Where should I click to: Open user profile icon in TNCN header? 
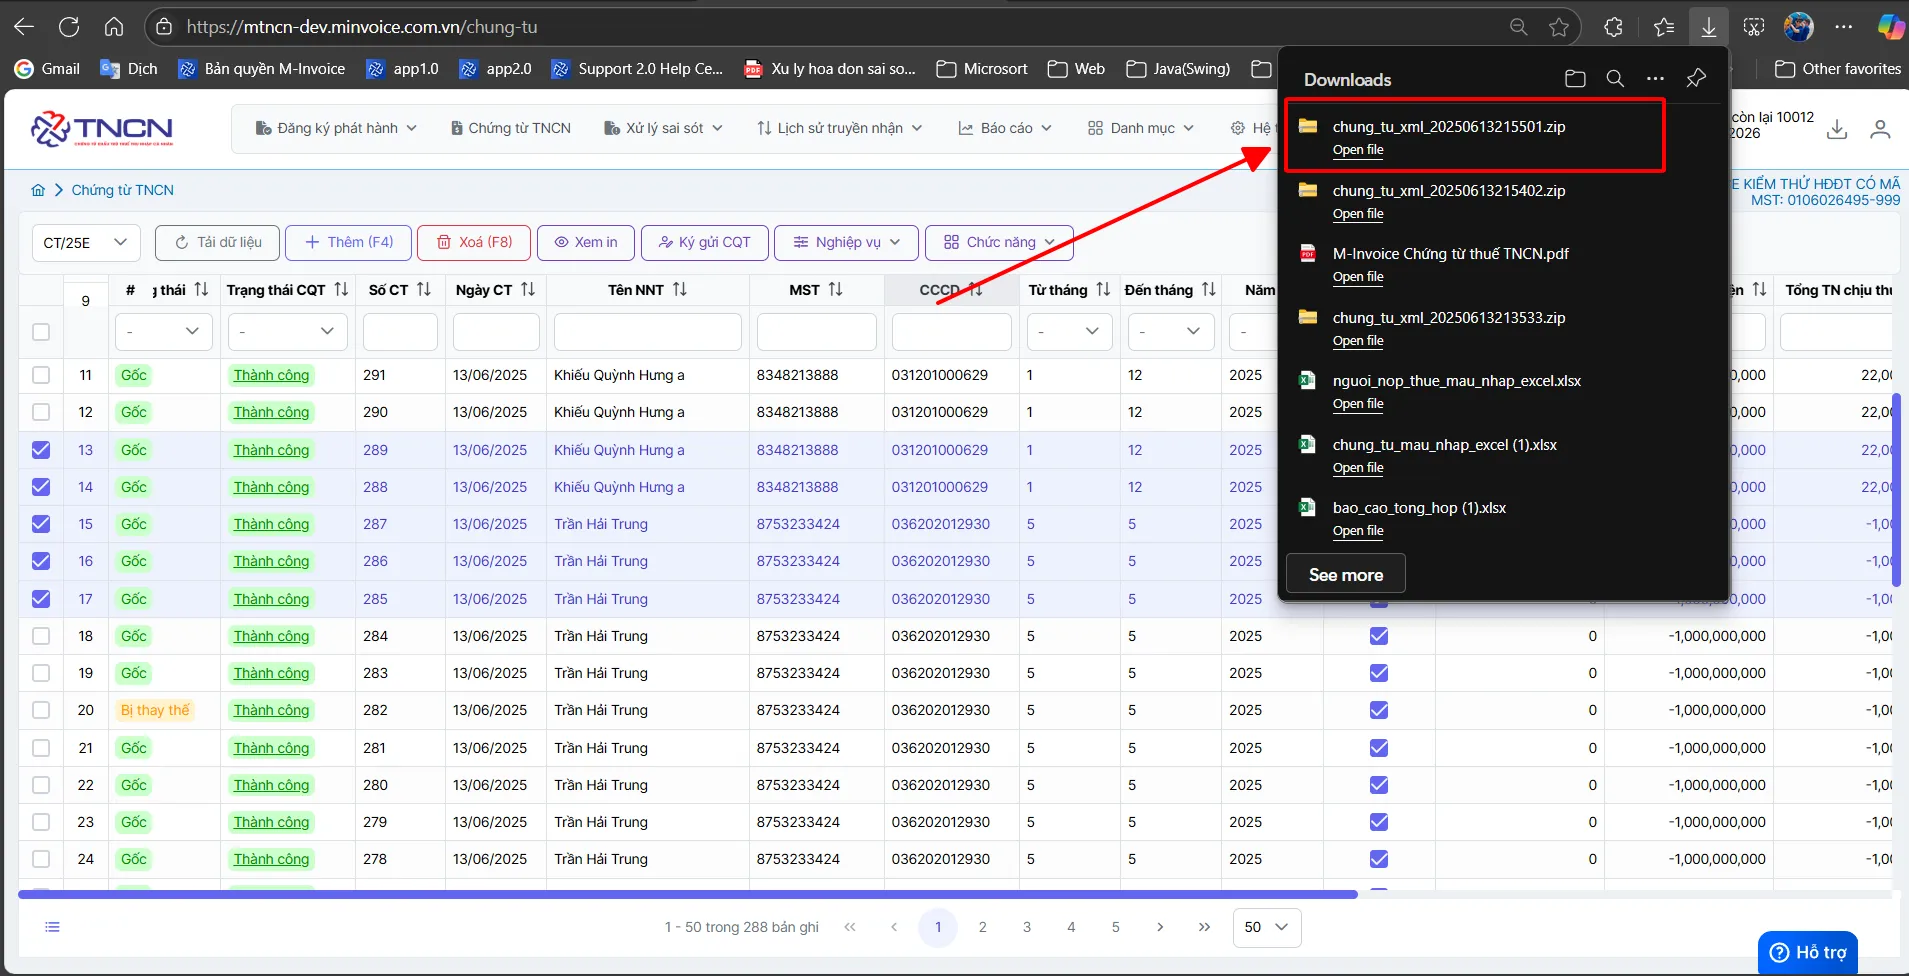(1880, 129)
